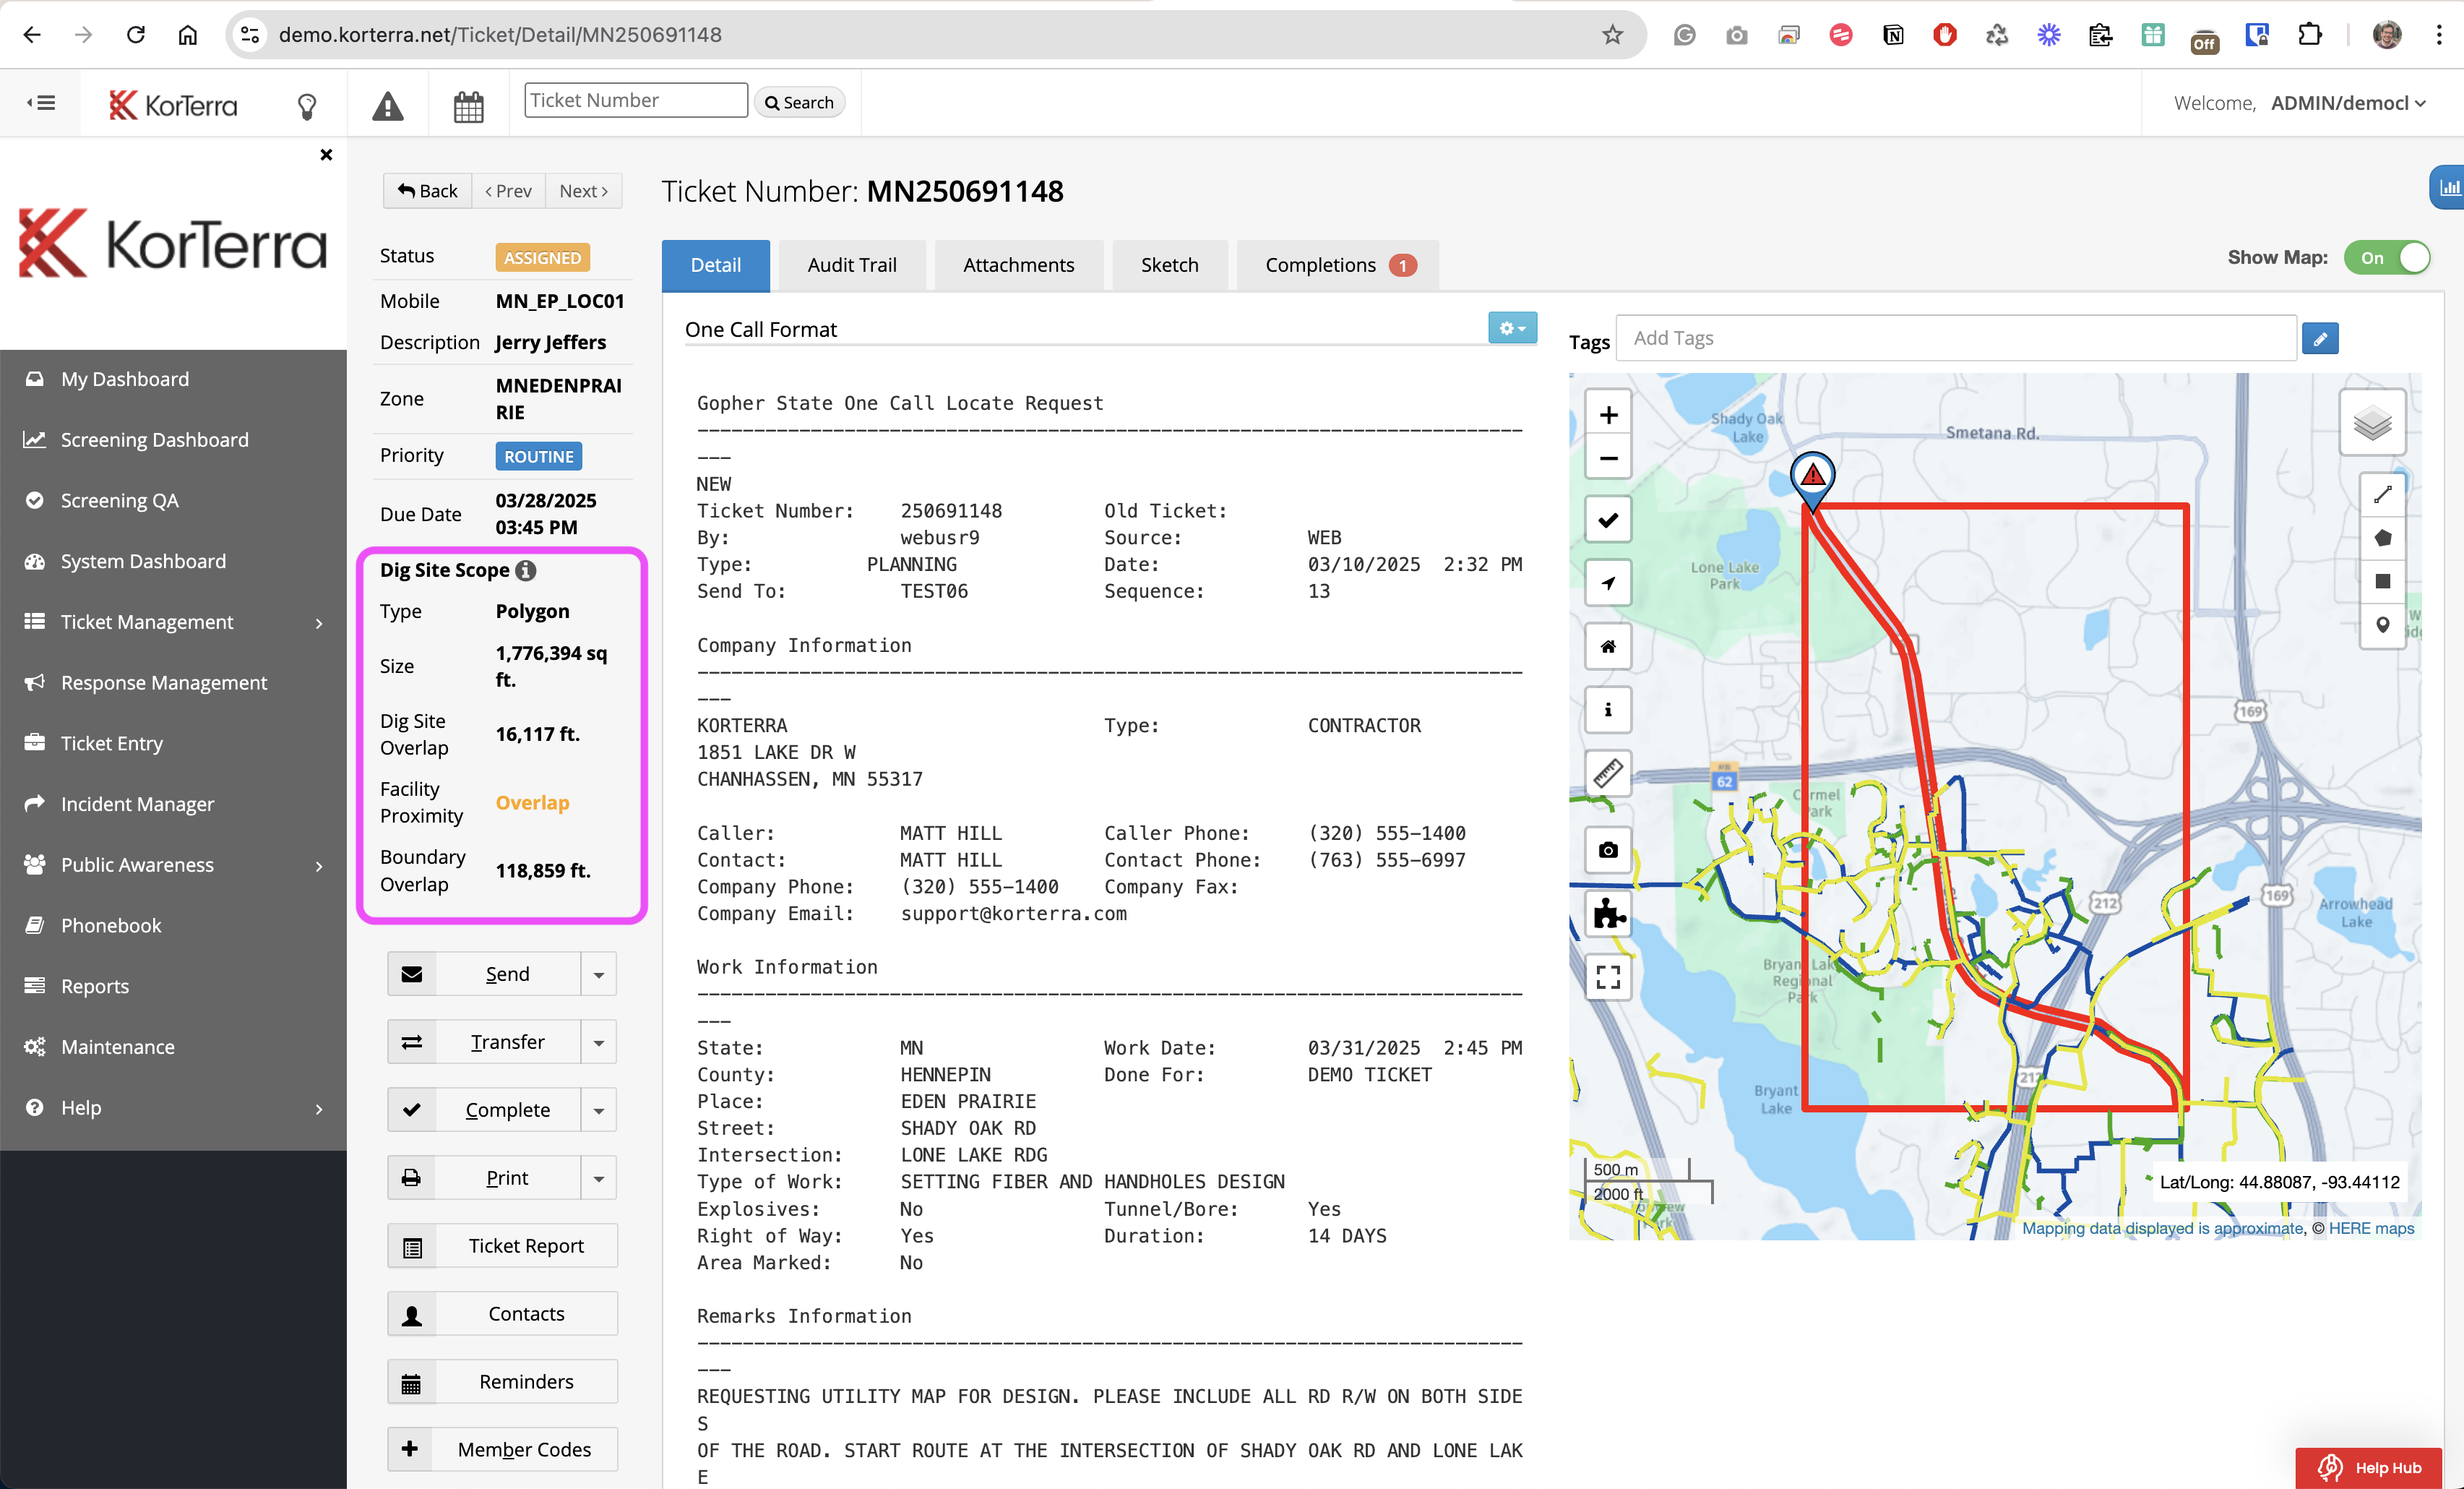Select the place marker tool on map
Viewport: 2464px width, 1489px height.
click(x=2383, y=625)
